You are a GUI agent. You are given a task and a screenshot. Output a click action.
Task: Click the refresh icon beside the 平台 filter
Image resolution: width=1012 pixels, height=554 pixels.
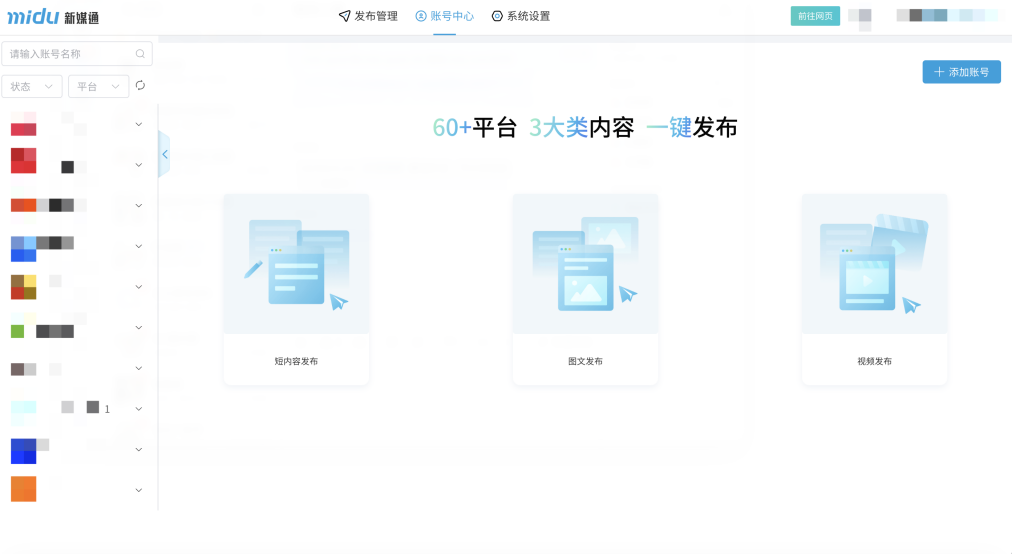pyautogui.click(x=141, y=86)
